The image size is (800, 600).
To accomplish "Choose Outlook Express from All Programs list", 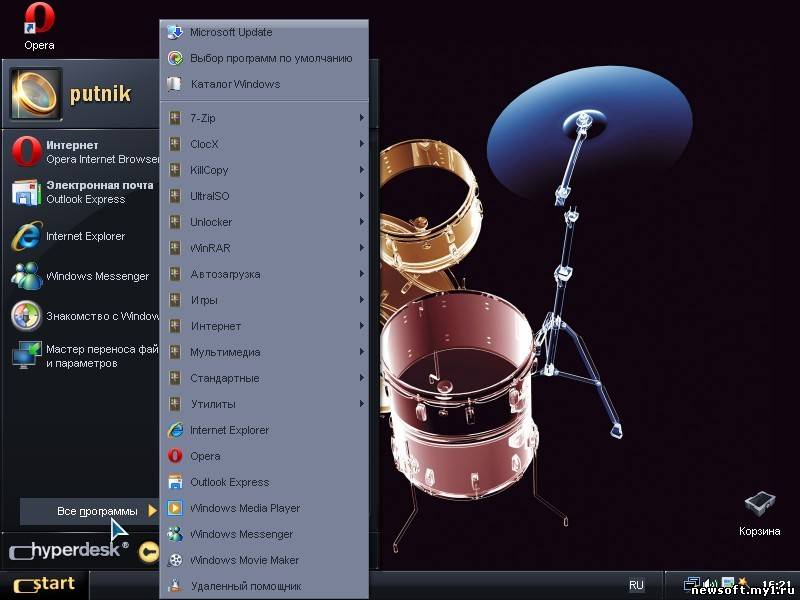I will (264, 482).
